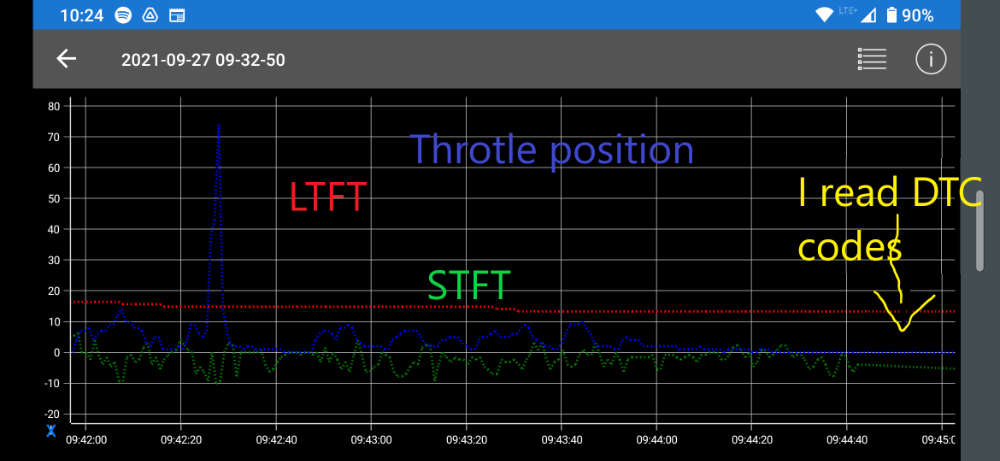Click the peak of the blue throttle spike
This screenshot has height=461, width=1000.
click(x=218, y=125)
